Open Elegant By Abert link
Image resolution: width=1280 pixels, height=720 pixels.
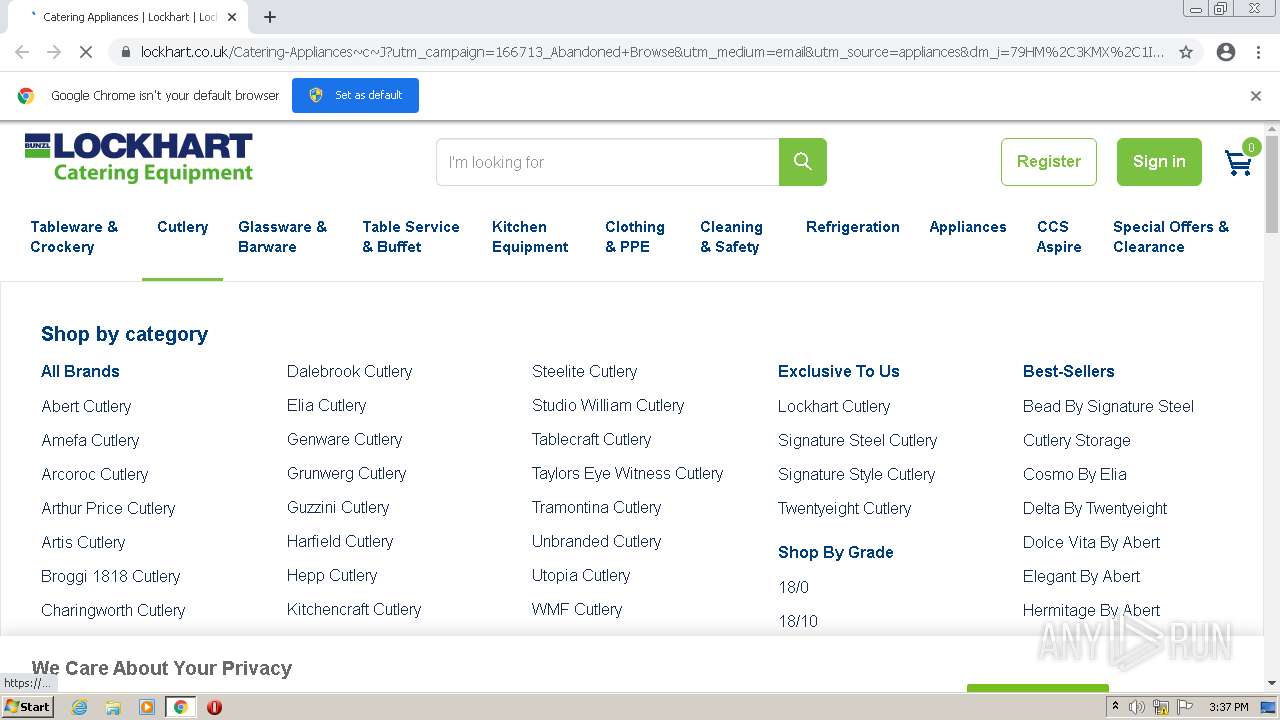1081,576
